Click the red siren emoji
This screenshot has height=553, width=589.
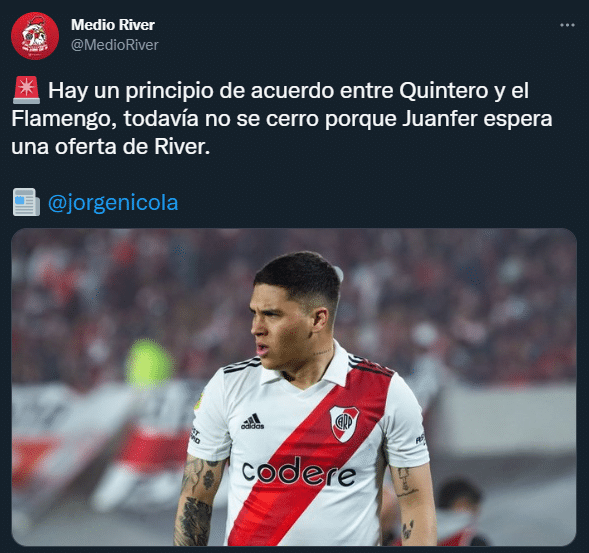[x=26, y=90]
